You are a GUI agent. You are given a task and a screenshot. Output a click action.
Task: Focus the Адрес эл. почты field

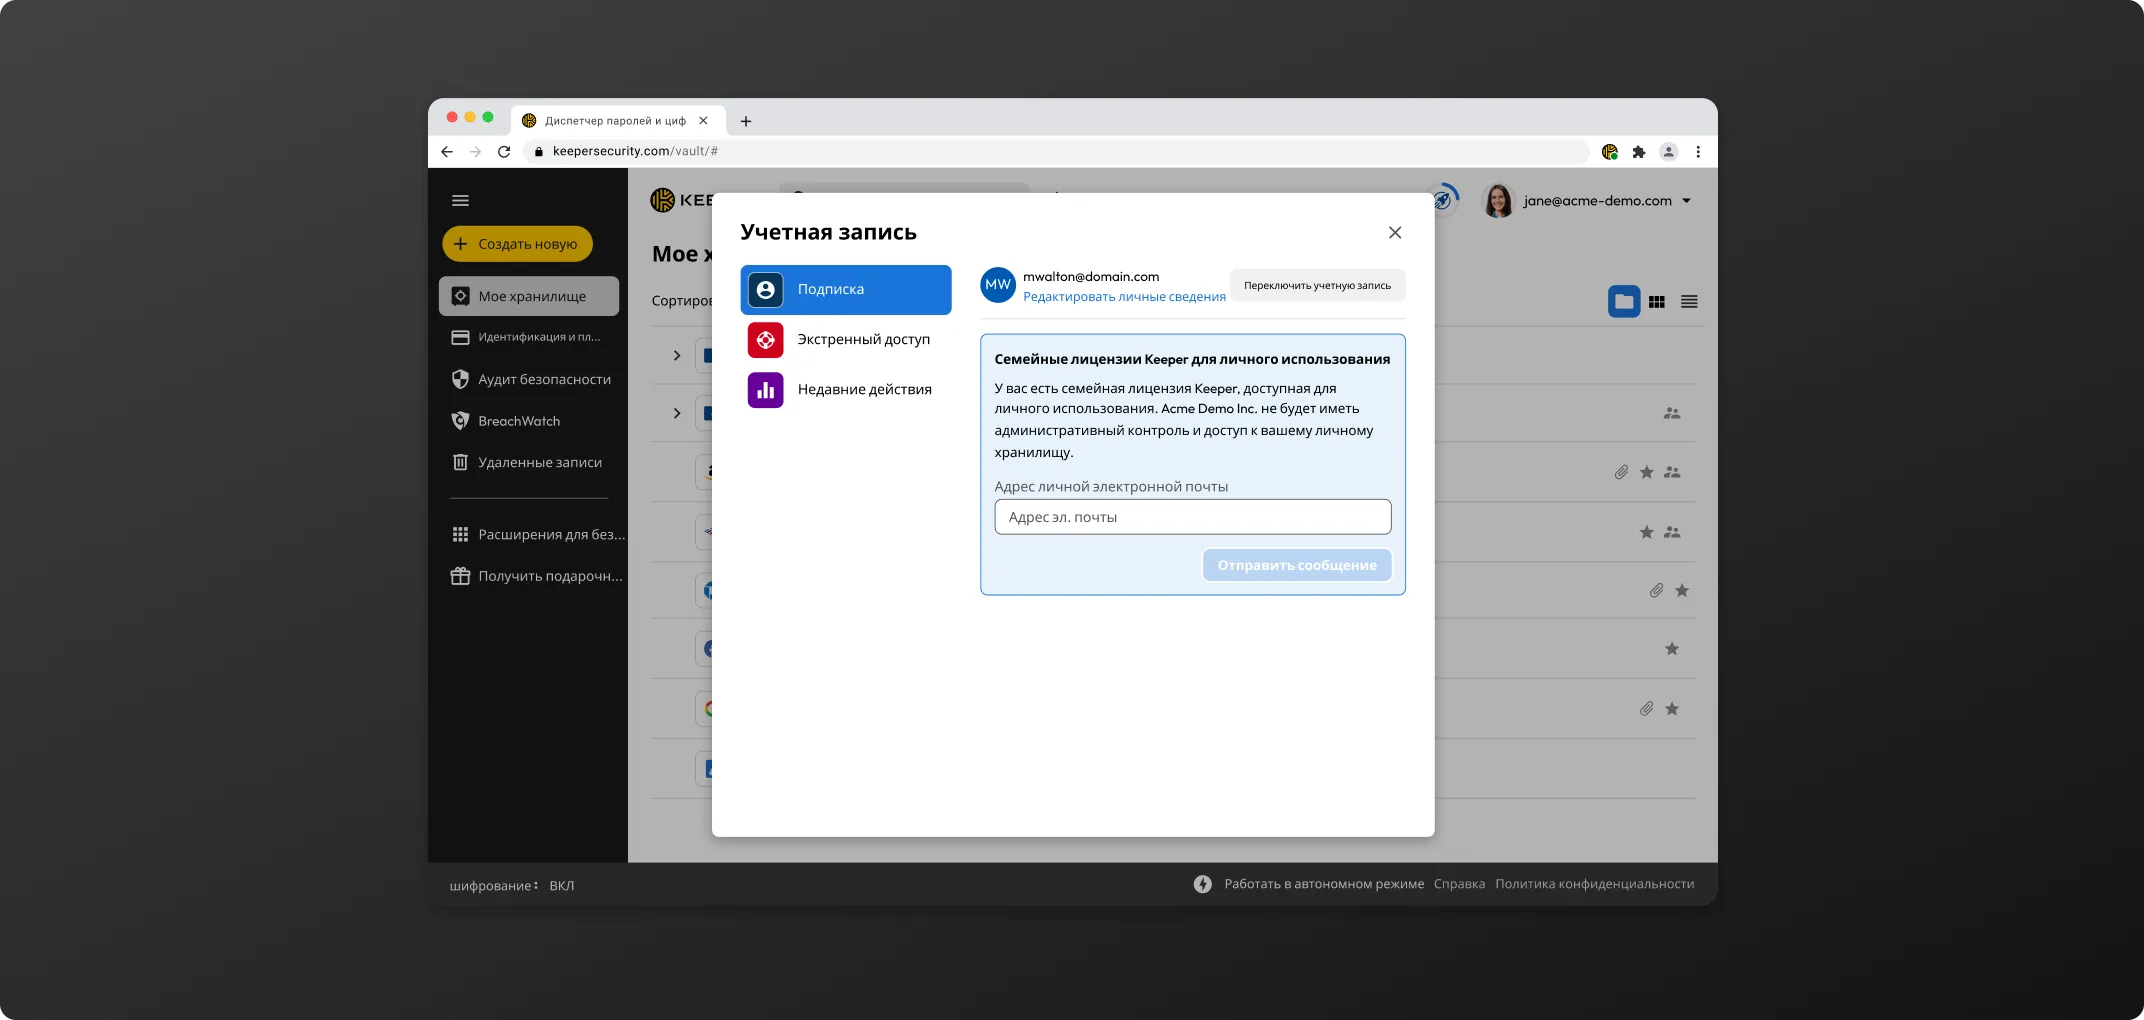pyautogui.click(x=1192, y=517)
